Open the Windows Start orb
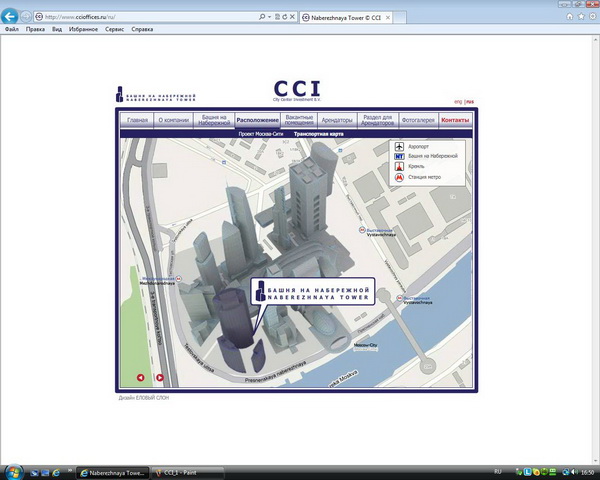The width and height of the screenshot is (600, 480). tap(13, 472)
